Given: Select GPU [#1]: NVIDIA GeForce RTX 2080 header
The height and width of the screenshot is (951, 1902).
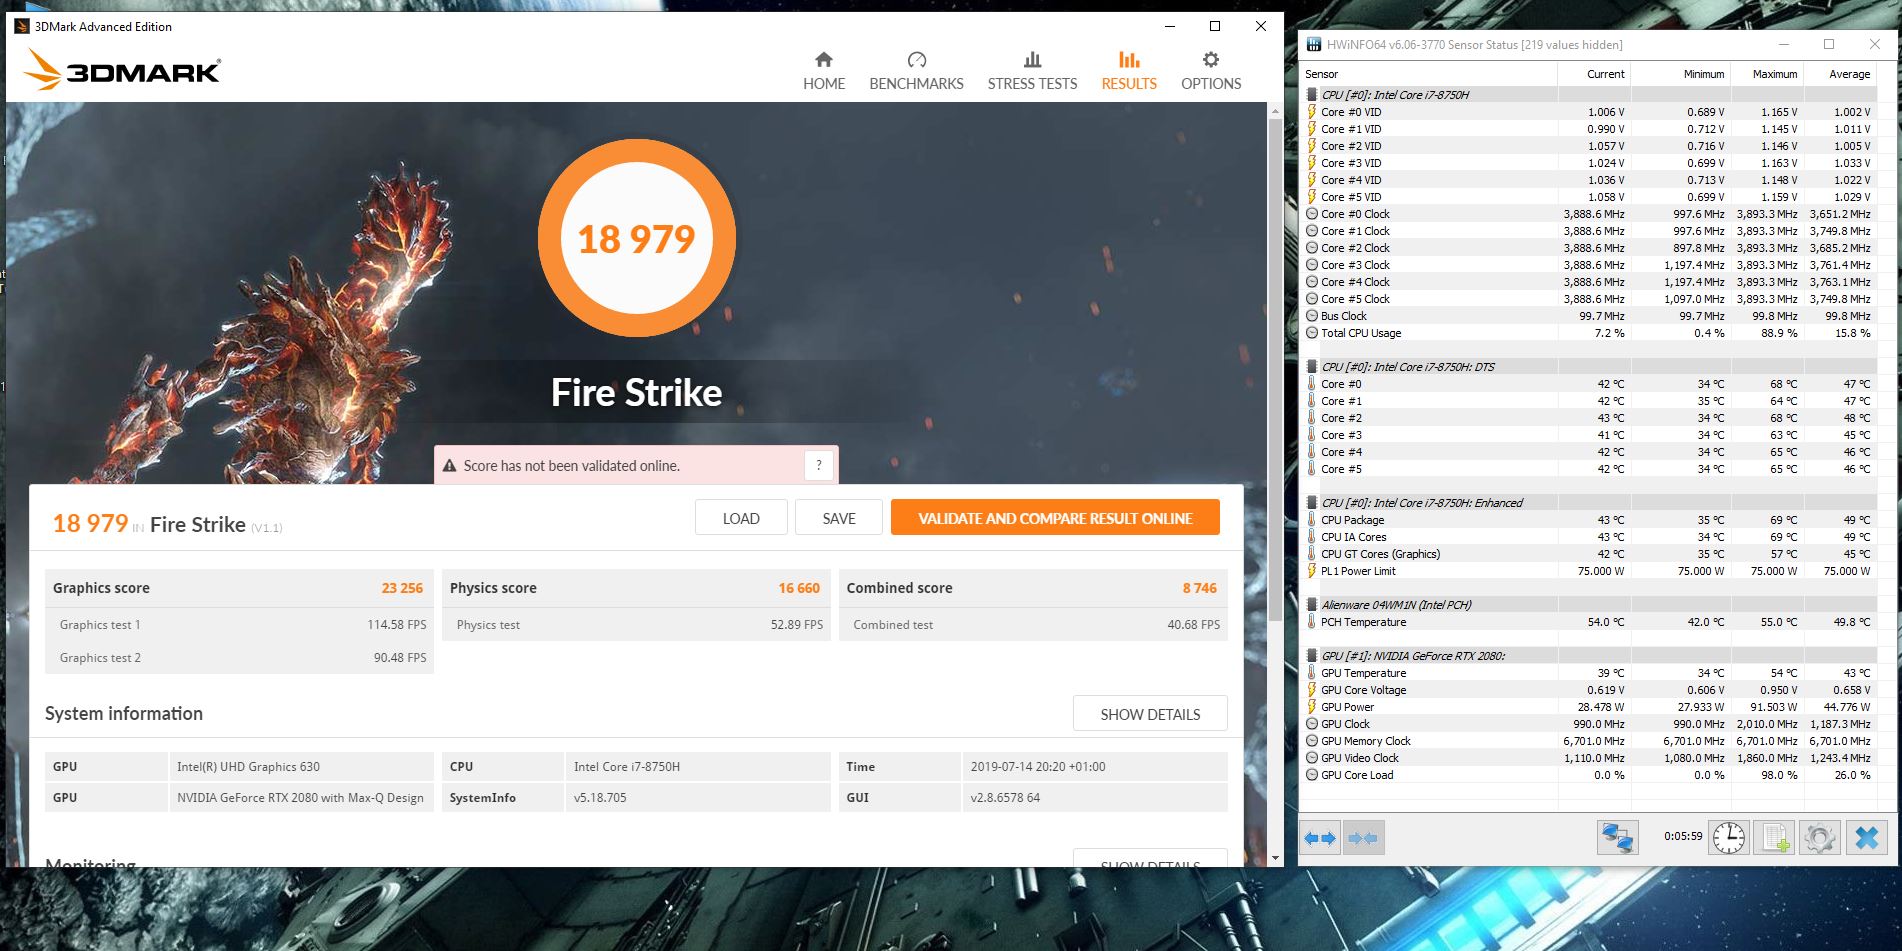Looking at the screenshot, I should coord(1590,656).
